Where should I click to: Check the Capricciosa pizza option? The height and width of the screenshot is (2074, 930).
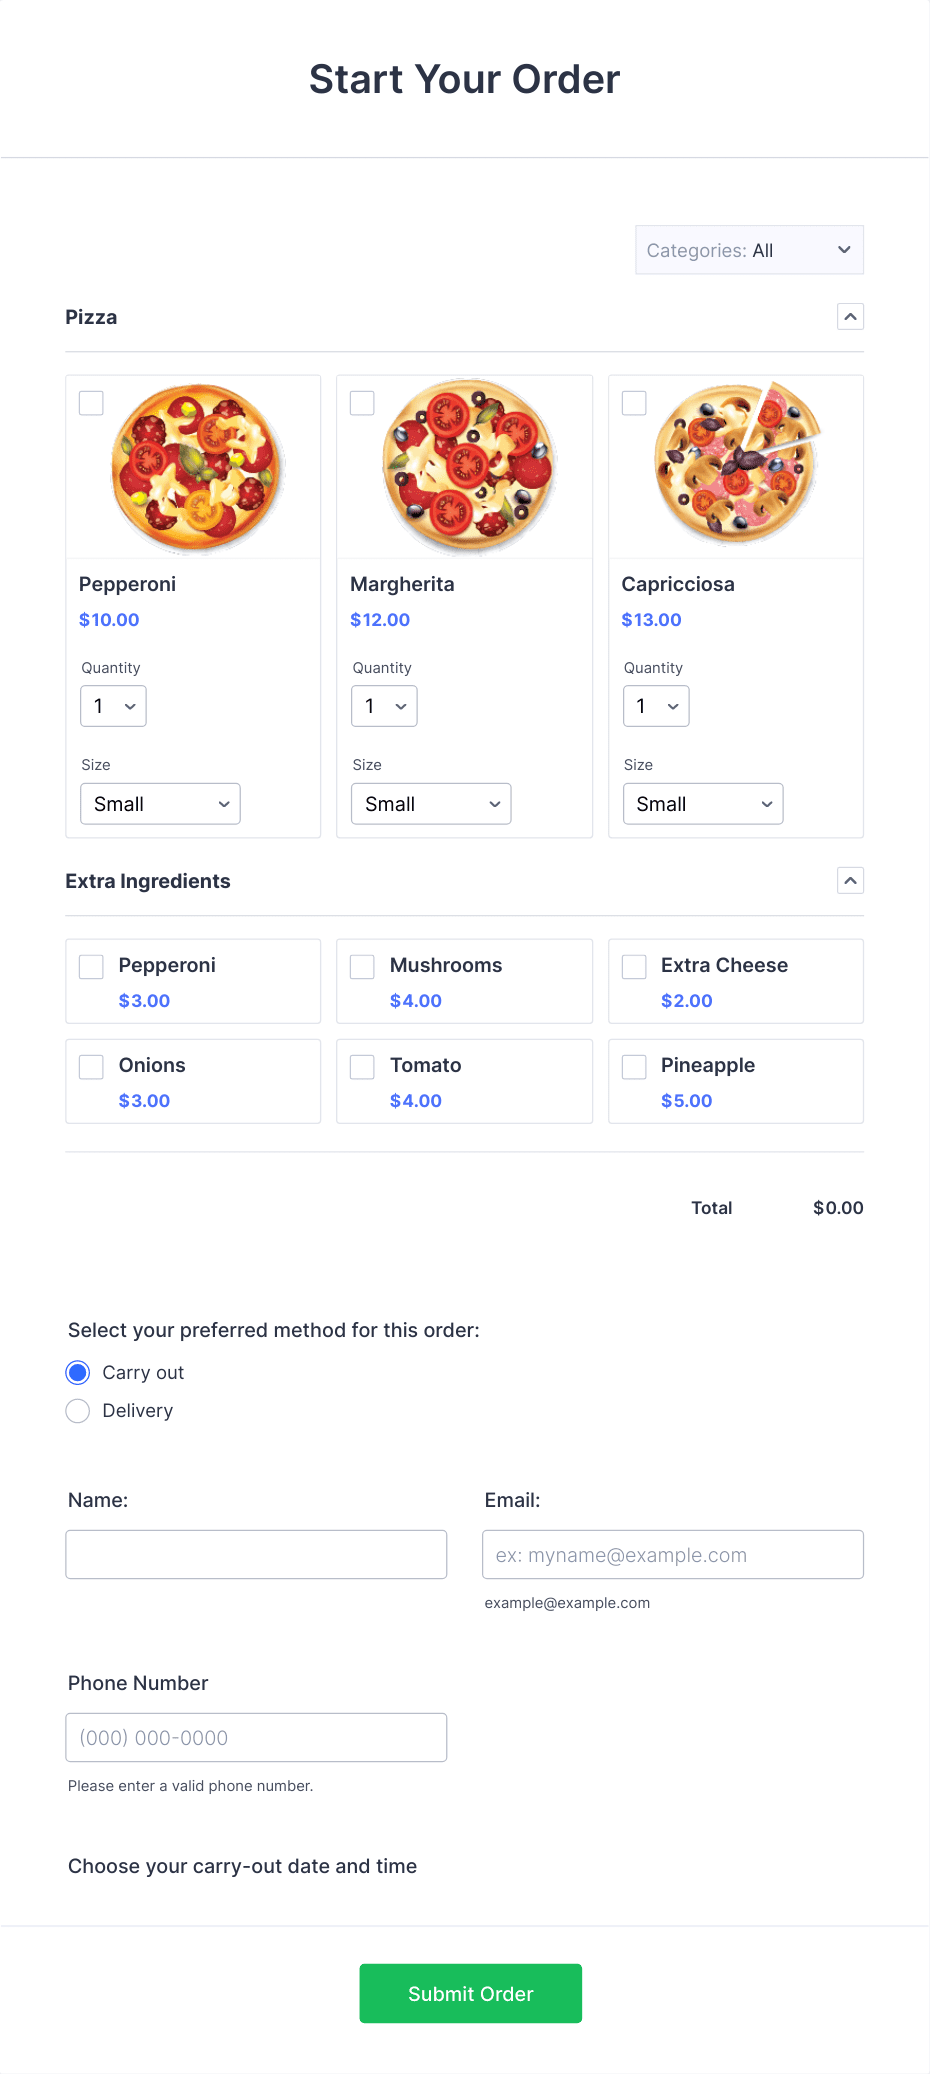pyautogui.click(x=634, y=403)
